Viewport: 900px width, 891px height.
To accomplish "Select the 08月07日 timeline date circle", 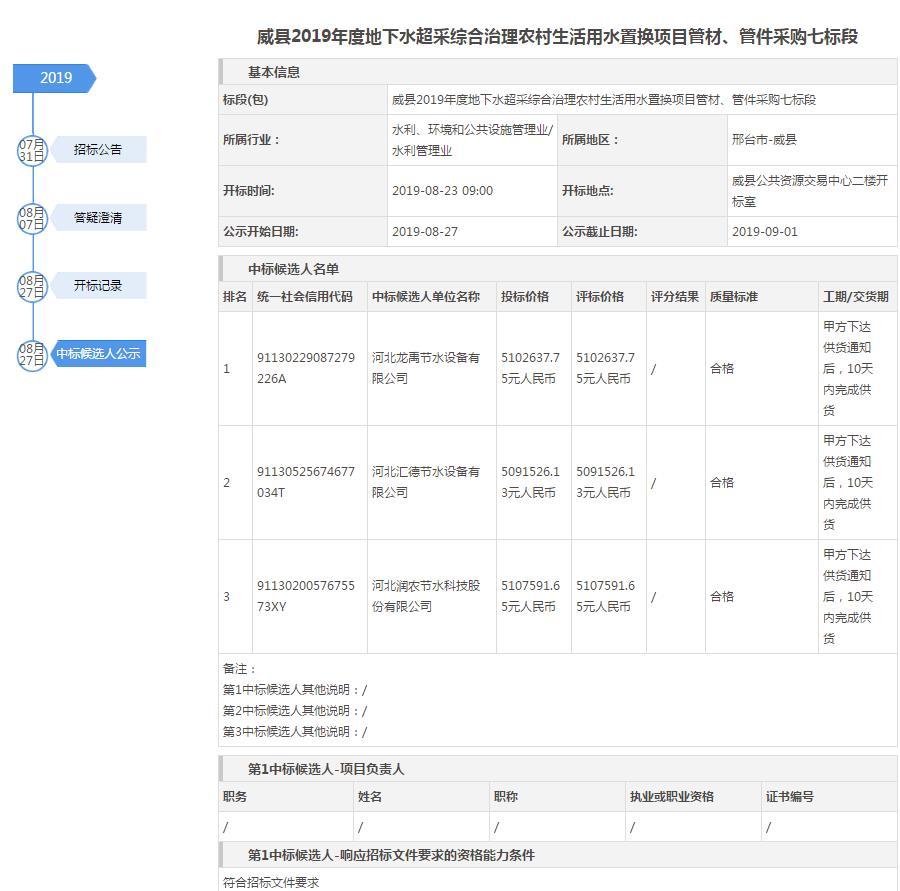I will (32, 218).
